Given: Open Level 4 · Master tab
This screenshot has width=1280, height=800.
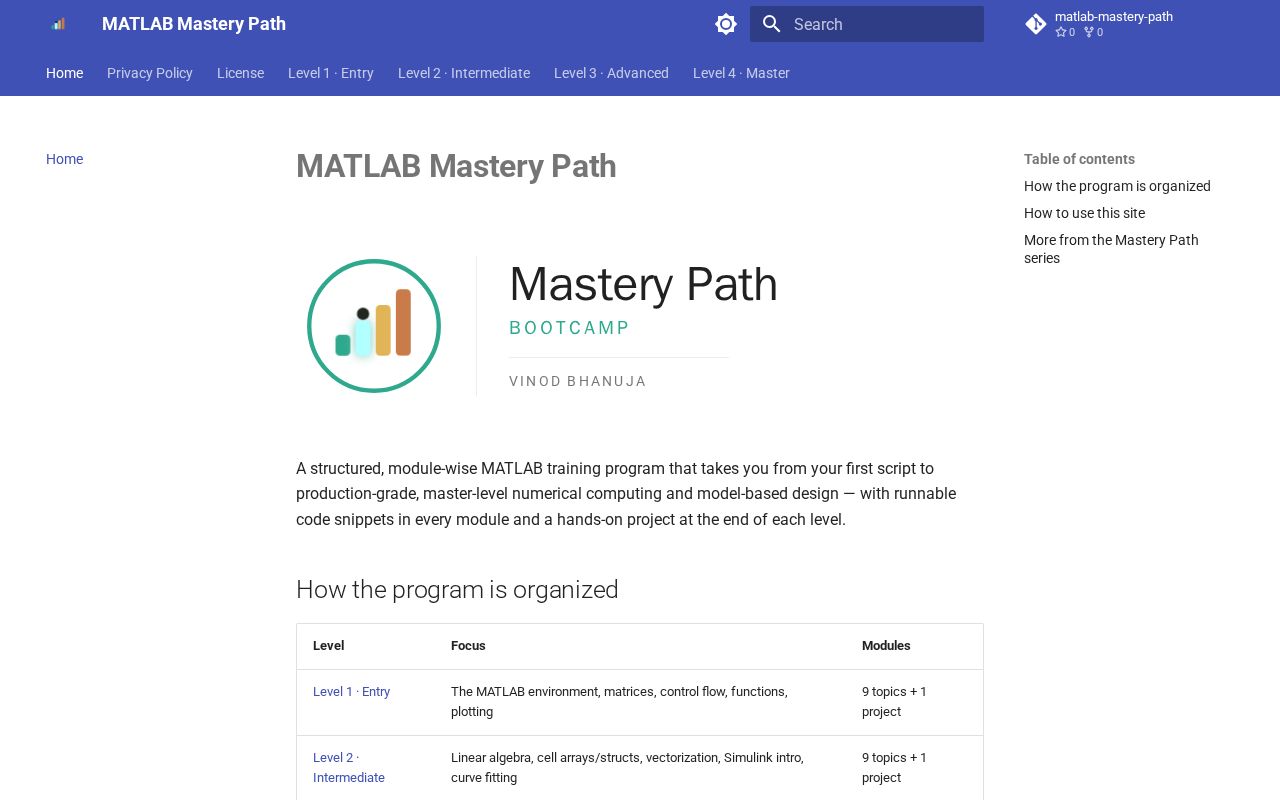Looking at the screenshot, I should click(x=741, y=73).
